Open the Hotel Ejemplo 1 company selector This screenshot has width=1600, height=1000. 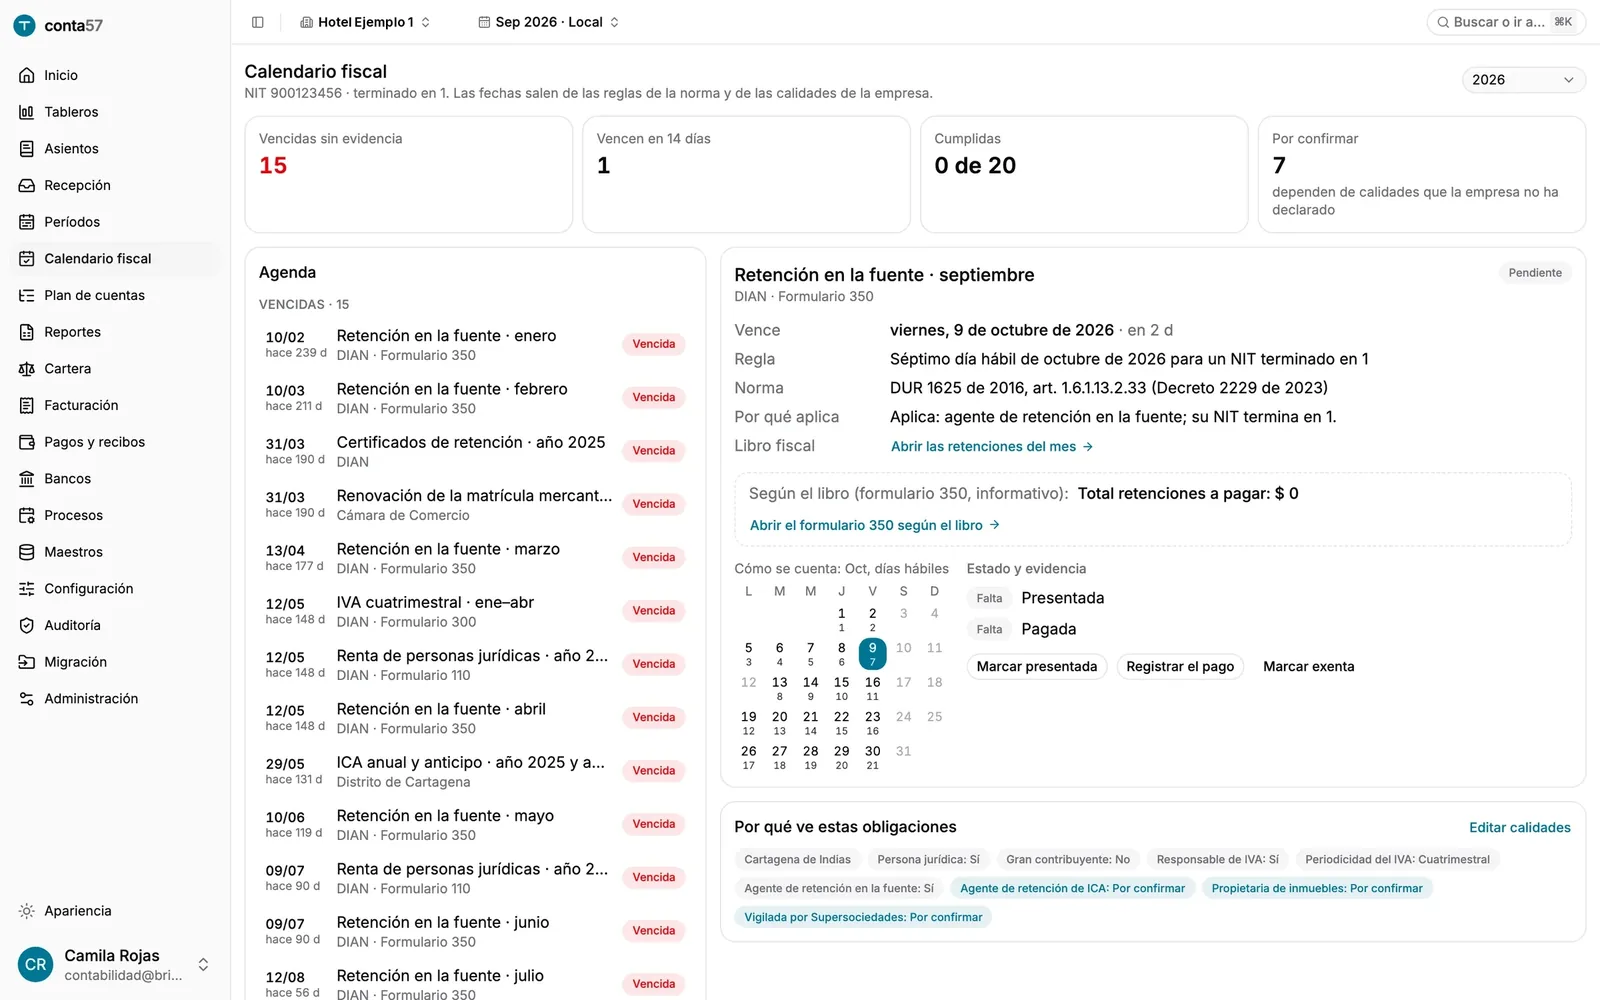[365, 22]
